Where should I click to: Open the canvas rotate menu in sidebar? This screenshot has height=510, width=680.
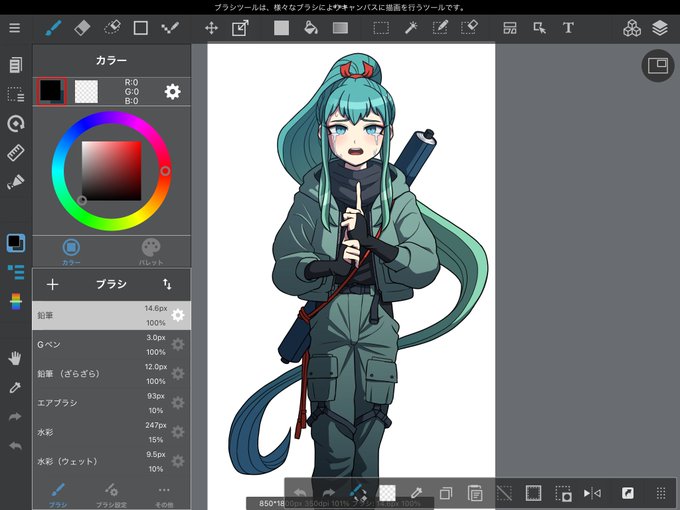16,124
